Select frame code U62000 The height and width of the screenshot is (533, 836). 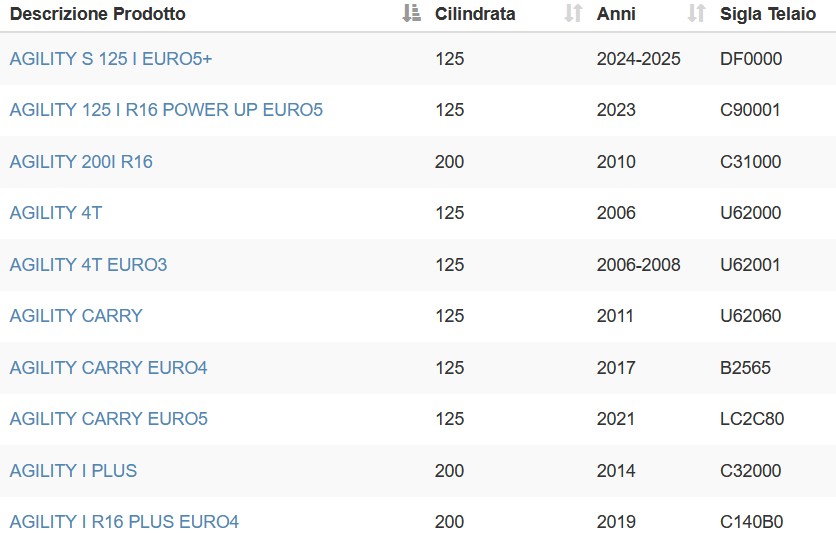click(x=750, y=213)
